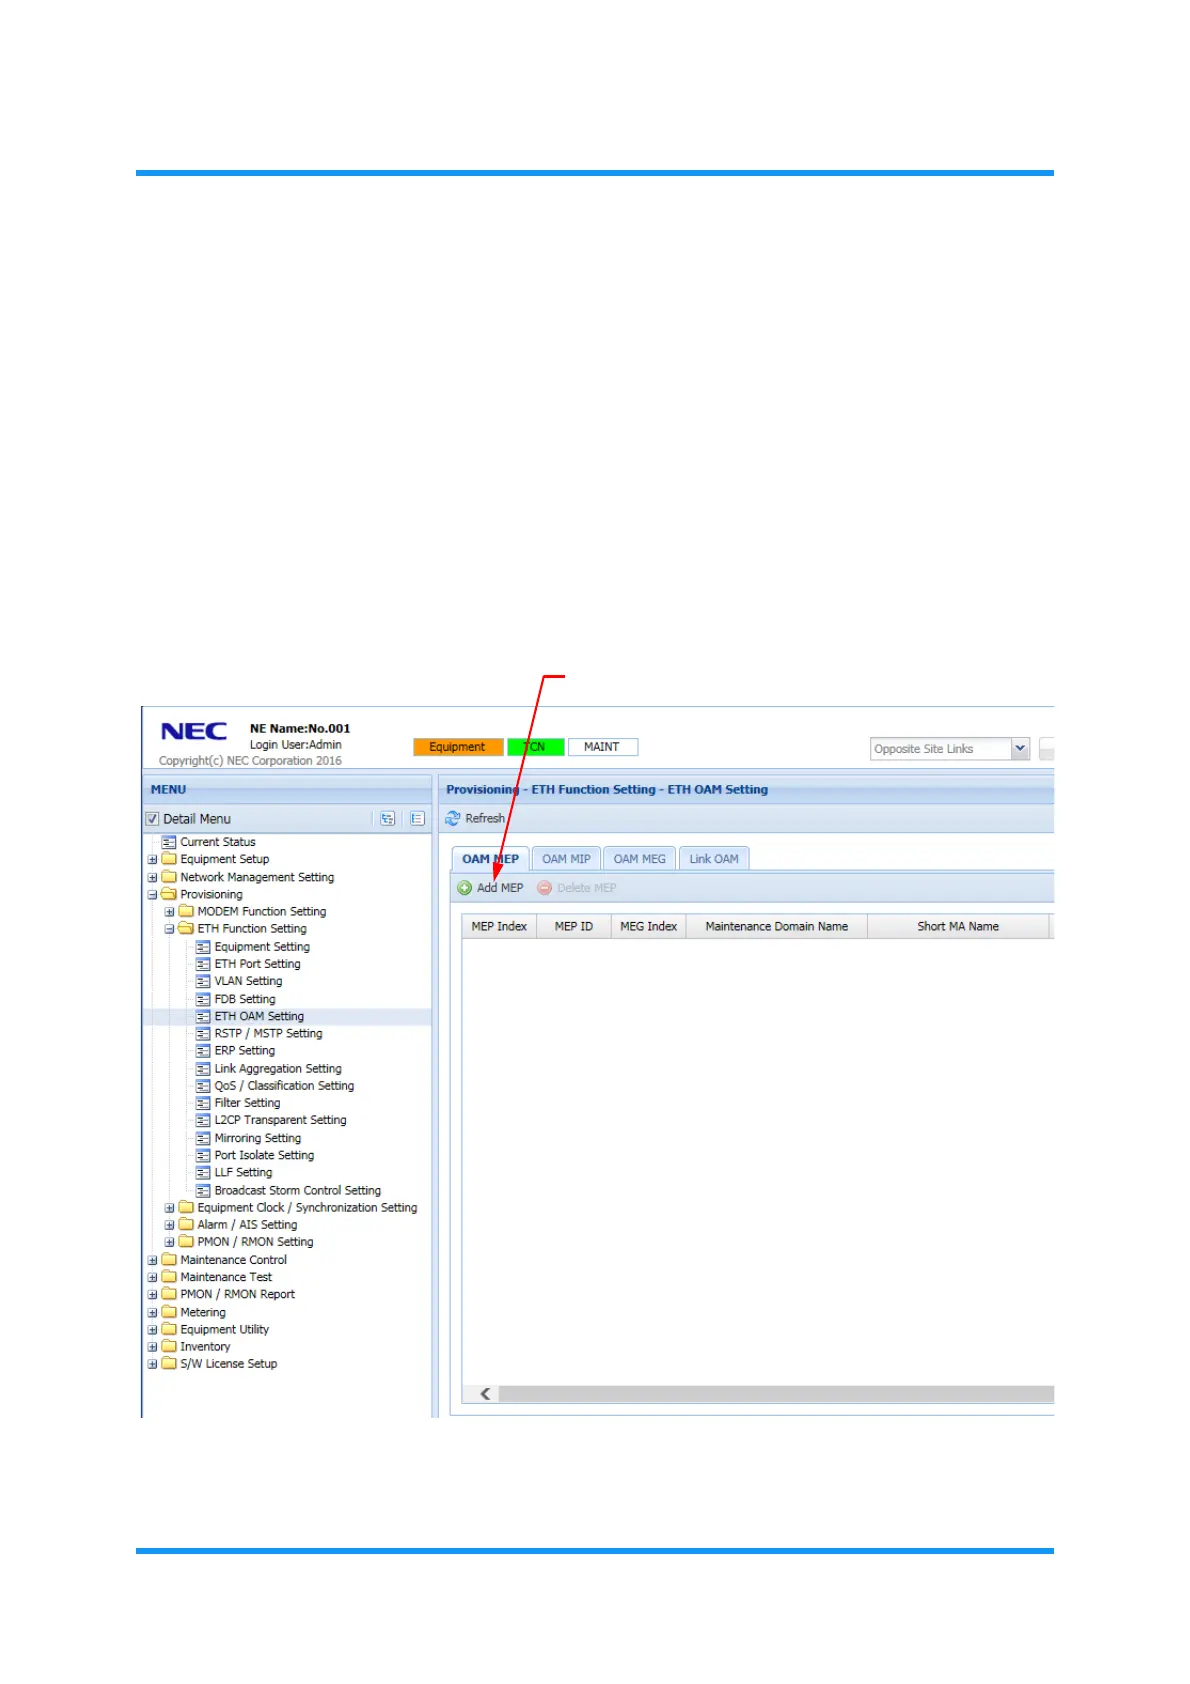Expand the S/W License Setup node
Image resolution: width=1190 pixels, height=1684 pixels.
[153, 1364]
